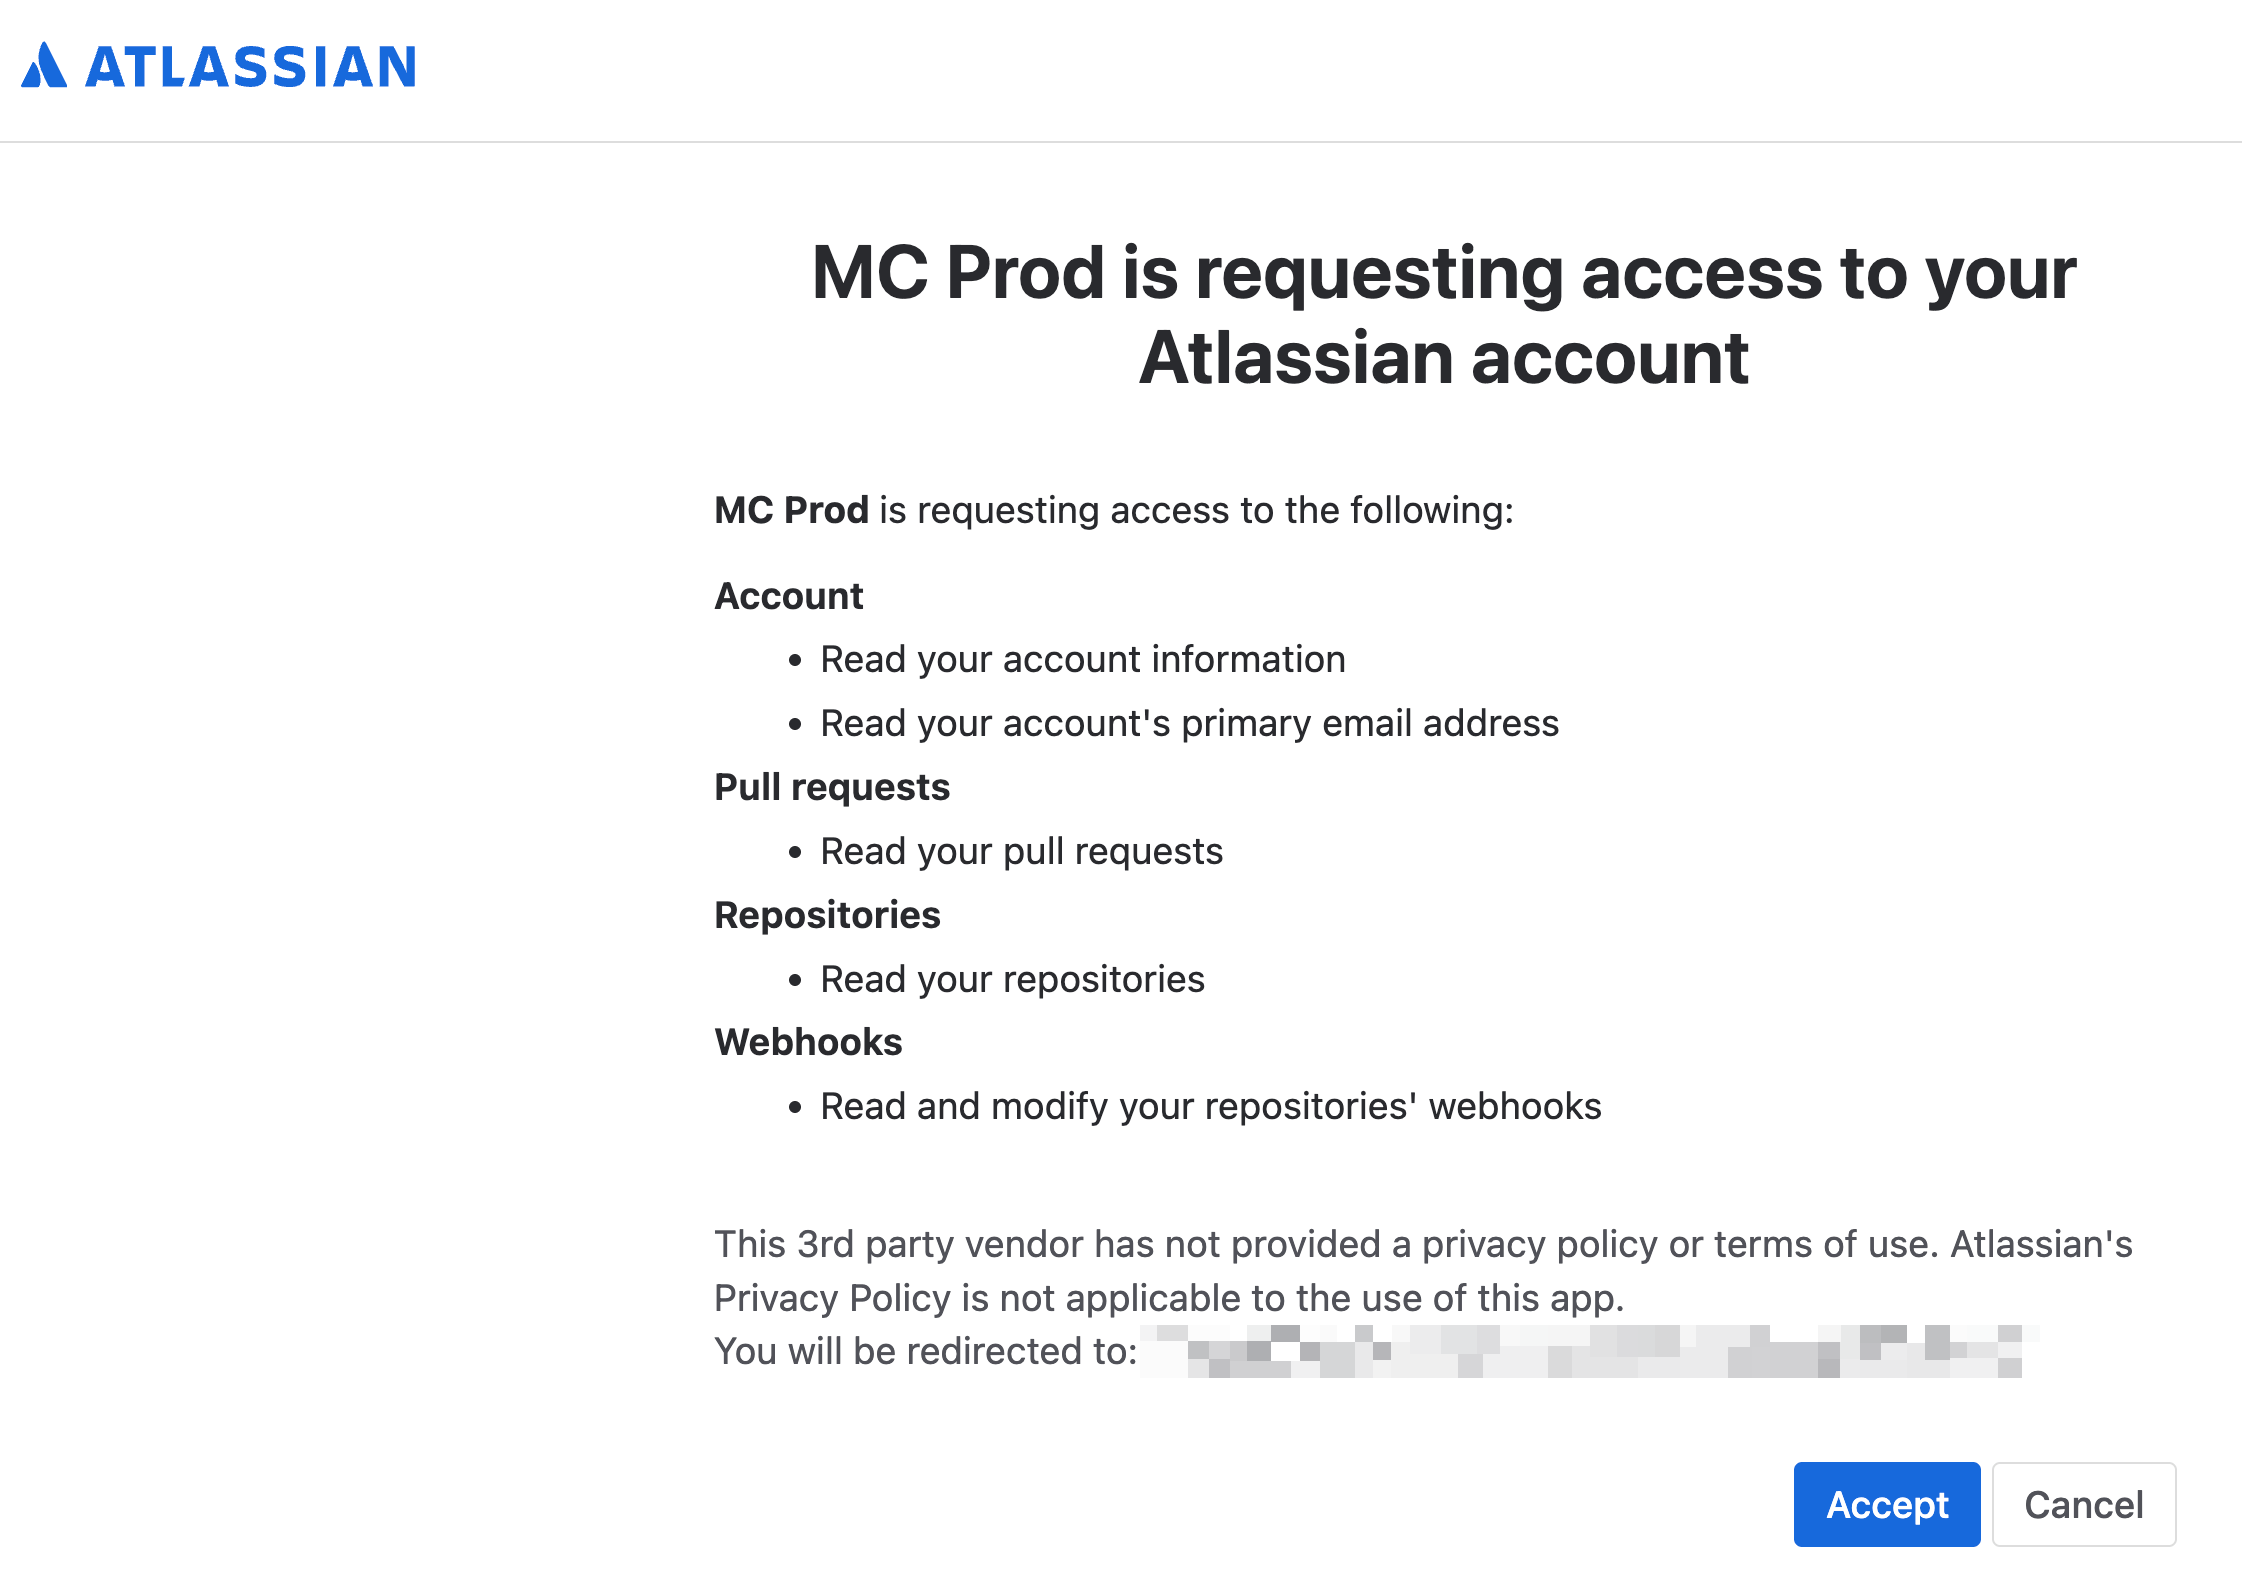Click 'Read your repositories' permission item
2242x1596 pixels.
pos(1012,979)
